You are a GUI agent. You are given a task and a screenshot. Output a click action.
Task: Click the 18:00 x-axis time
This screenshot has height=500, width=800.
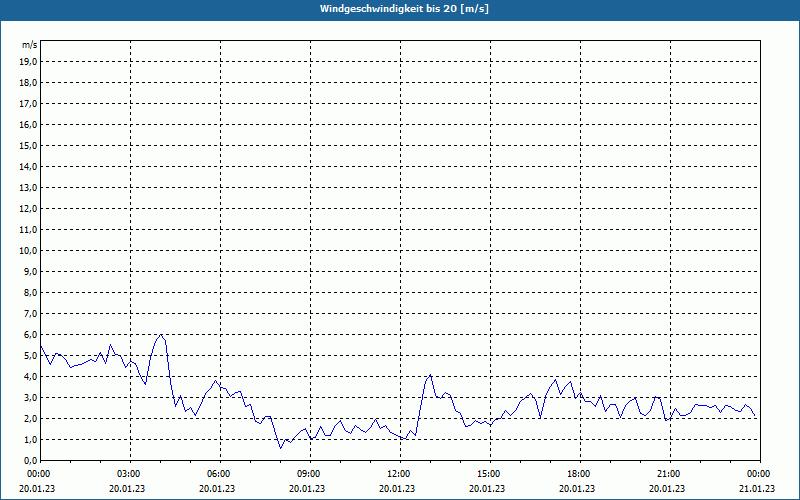(x=581, y=474)
